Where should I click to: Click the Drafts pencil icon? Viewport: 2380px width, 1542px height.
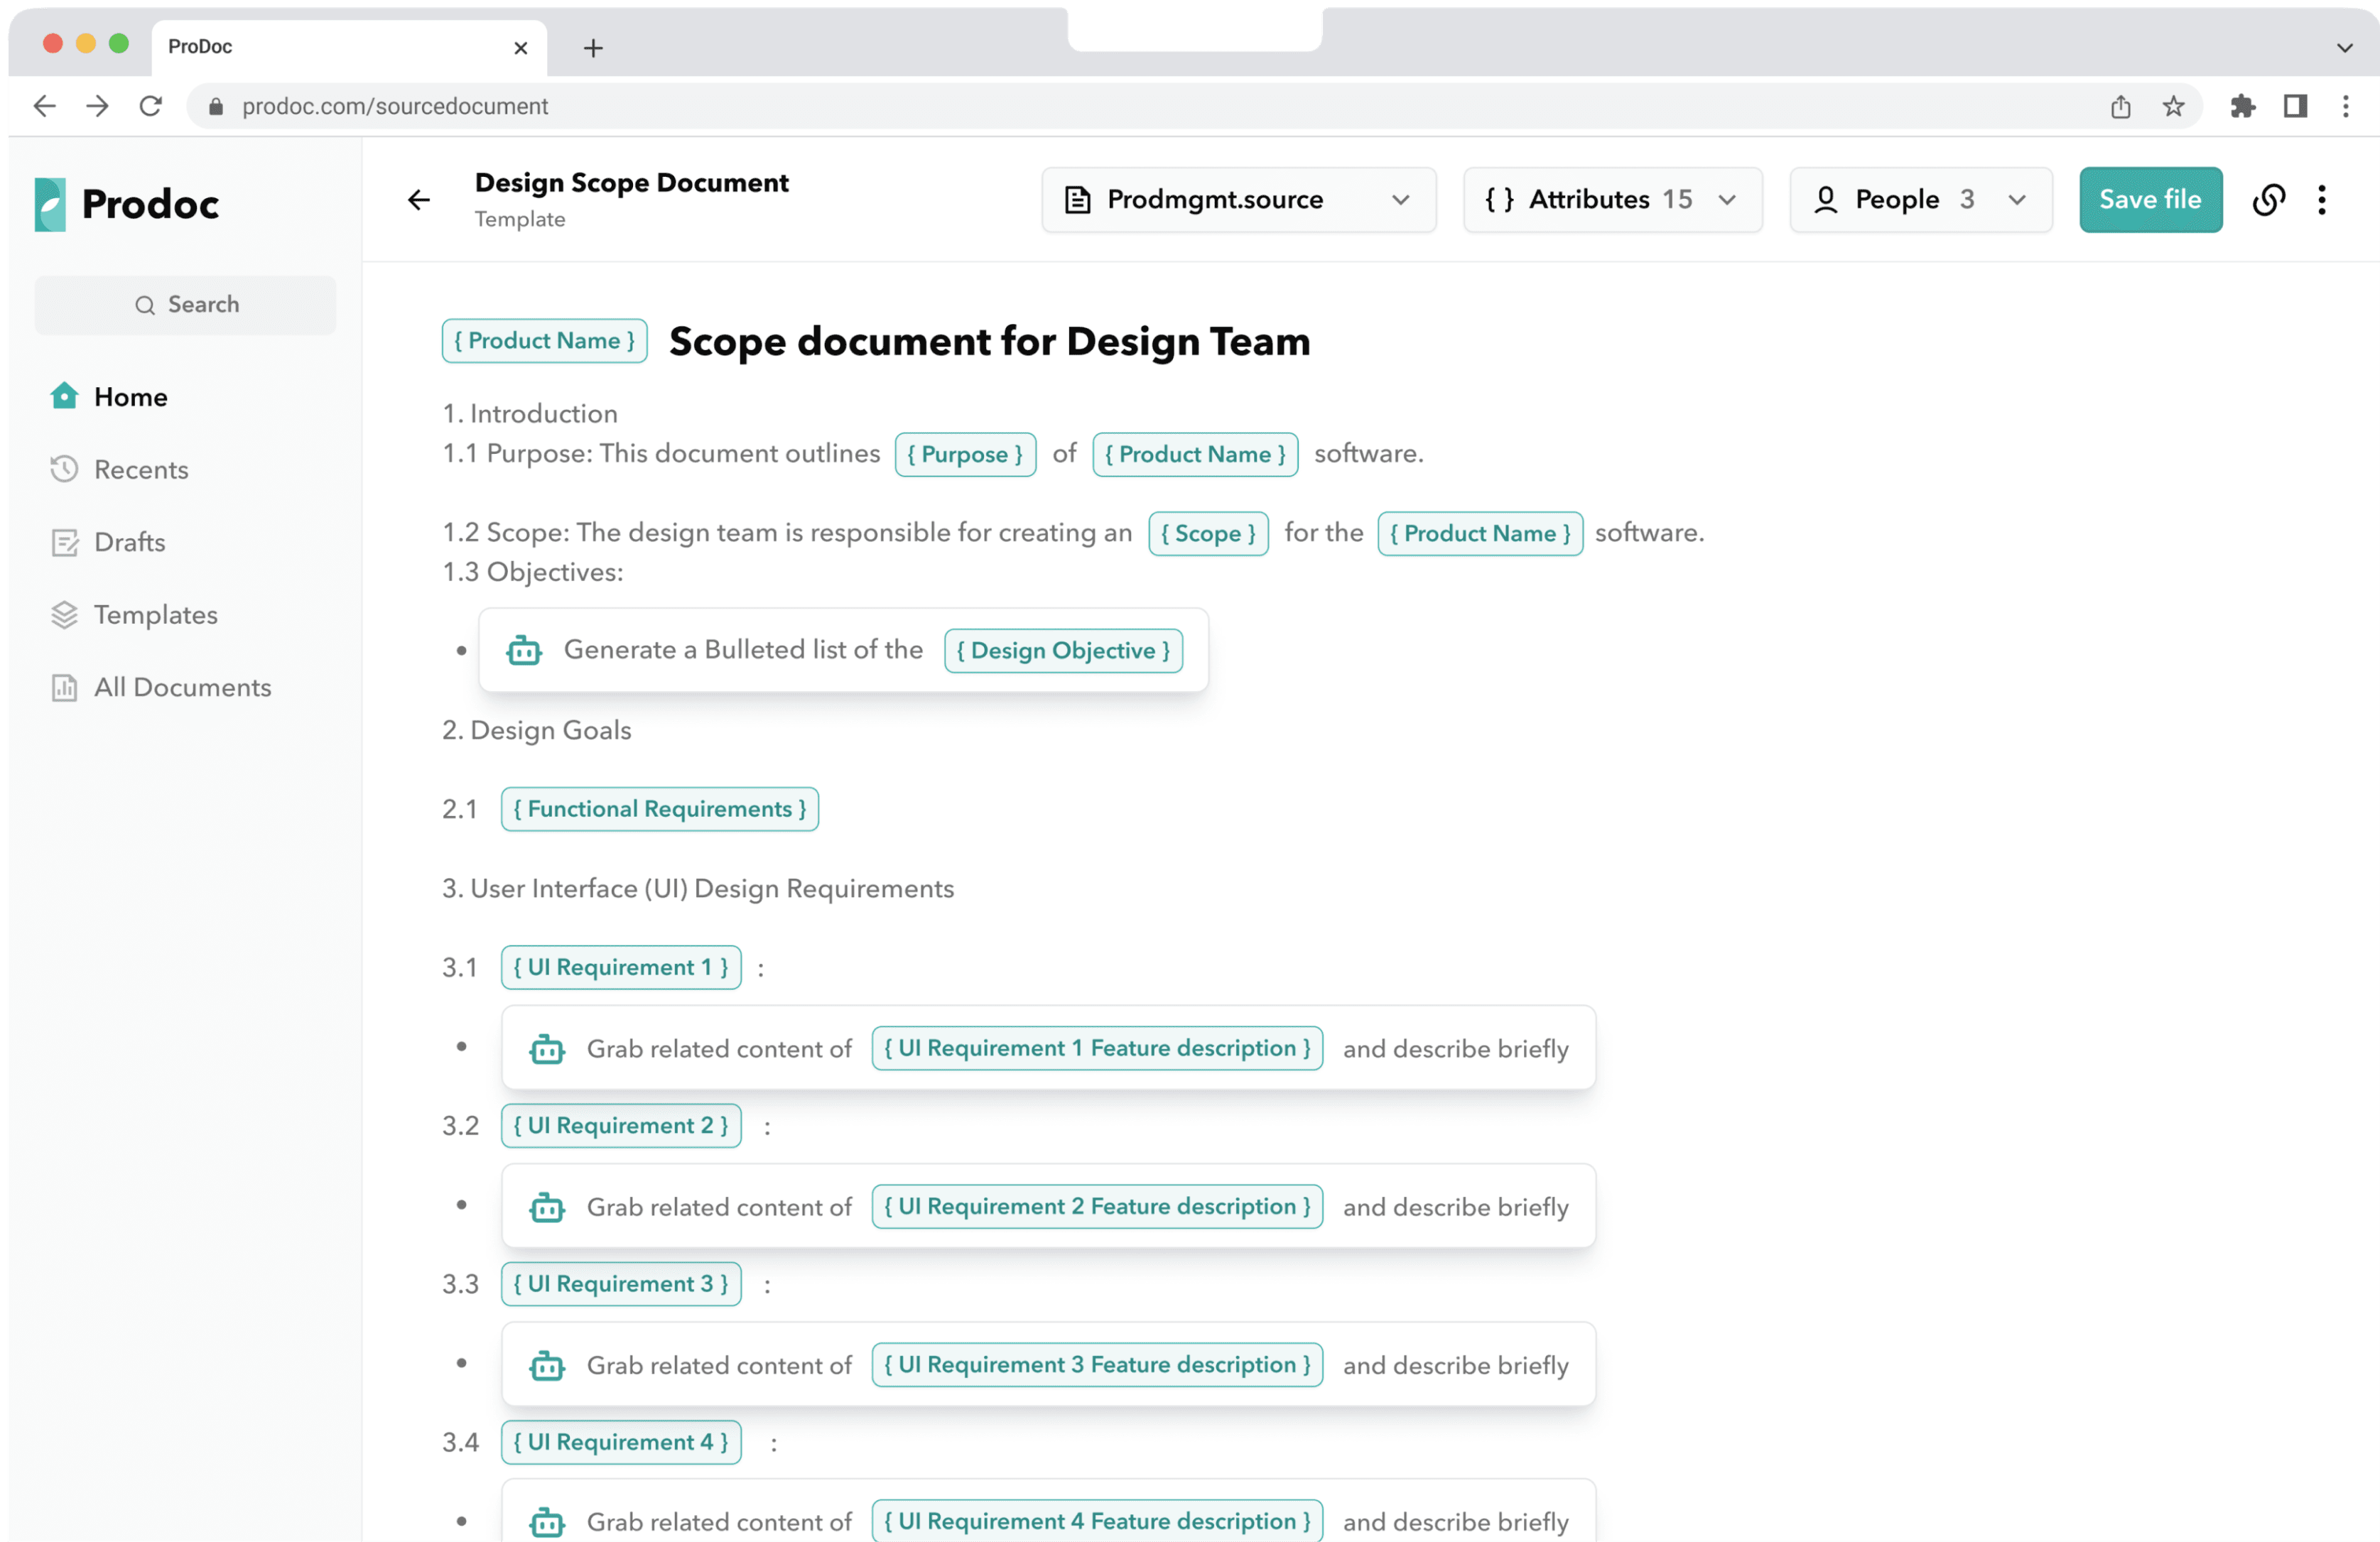[64, 542]
